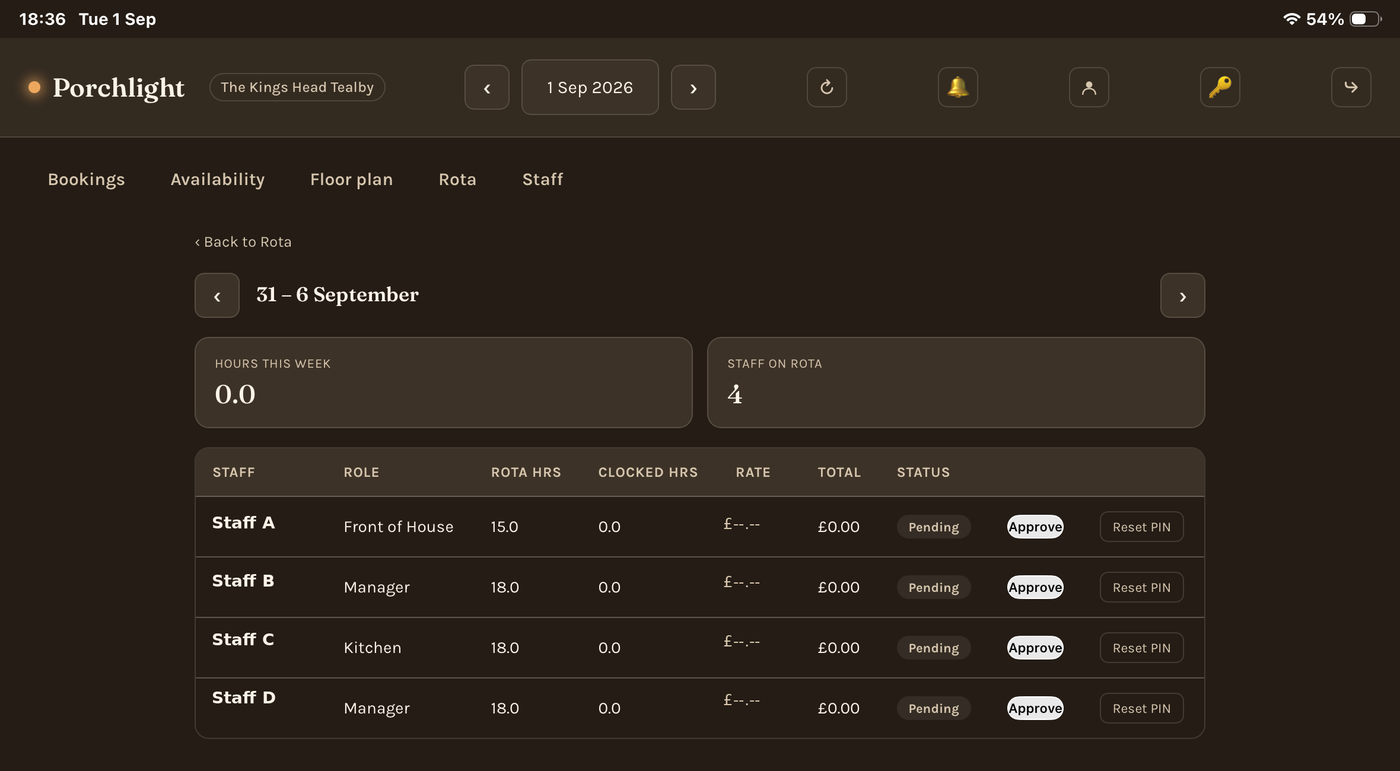Reset PIN for Staff D
The image size is (1400, 771).
[x=1142, y=708]
